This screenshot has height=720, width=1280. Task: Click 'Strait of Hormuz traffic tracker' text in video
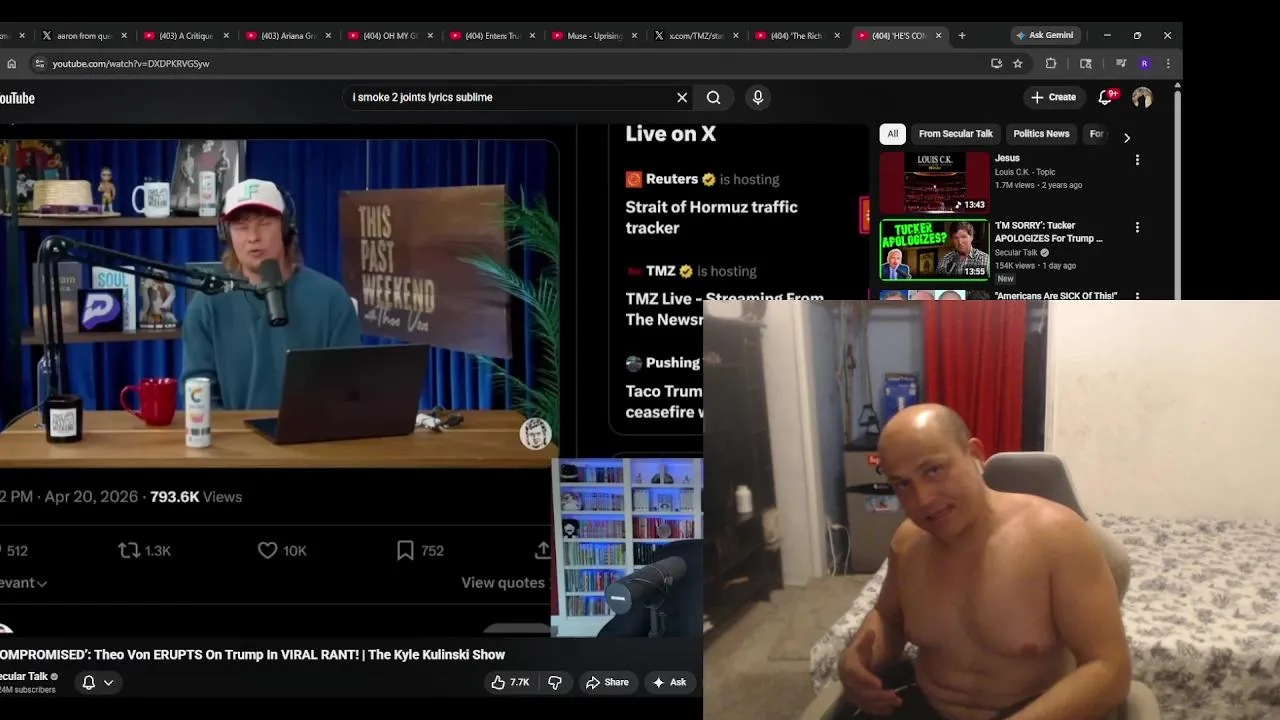(711, 217)
